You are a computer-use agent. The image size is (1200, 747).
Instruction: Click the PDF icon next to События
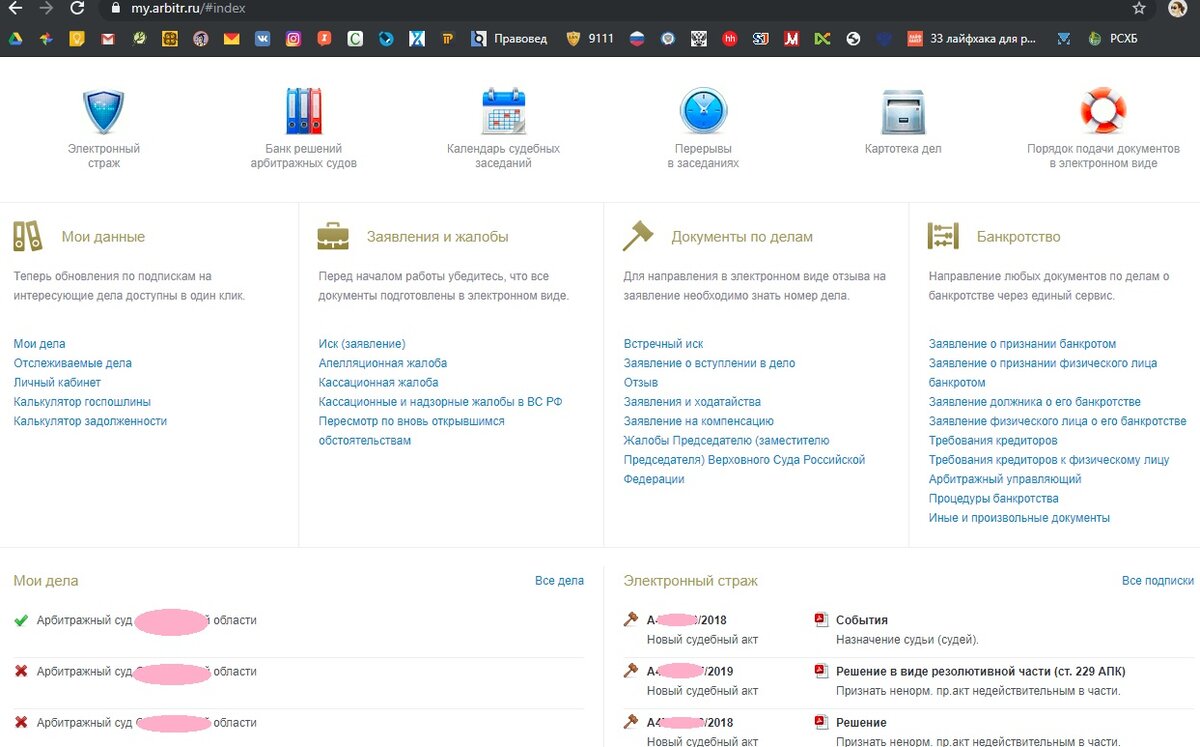(x=822, y=620)
